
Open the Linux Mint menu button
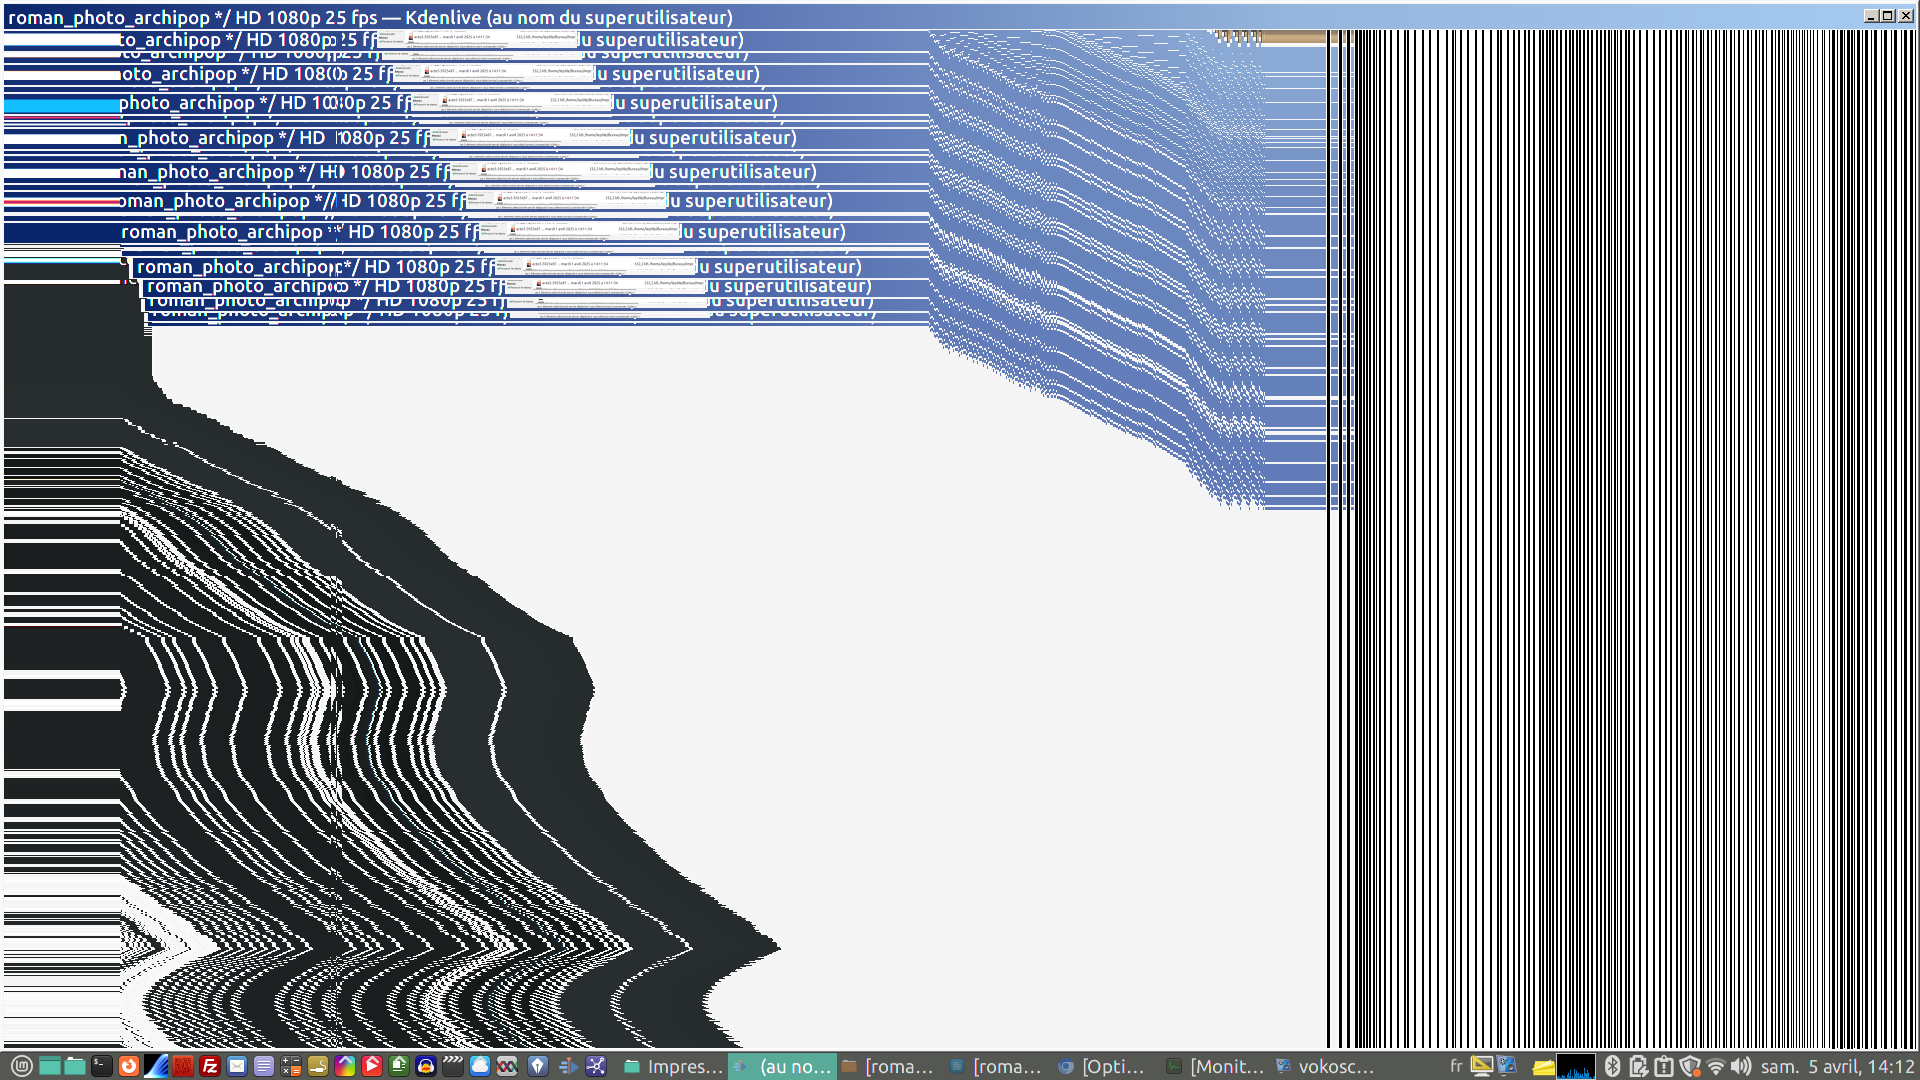(x=21, y=1066)
